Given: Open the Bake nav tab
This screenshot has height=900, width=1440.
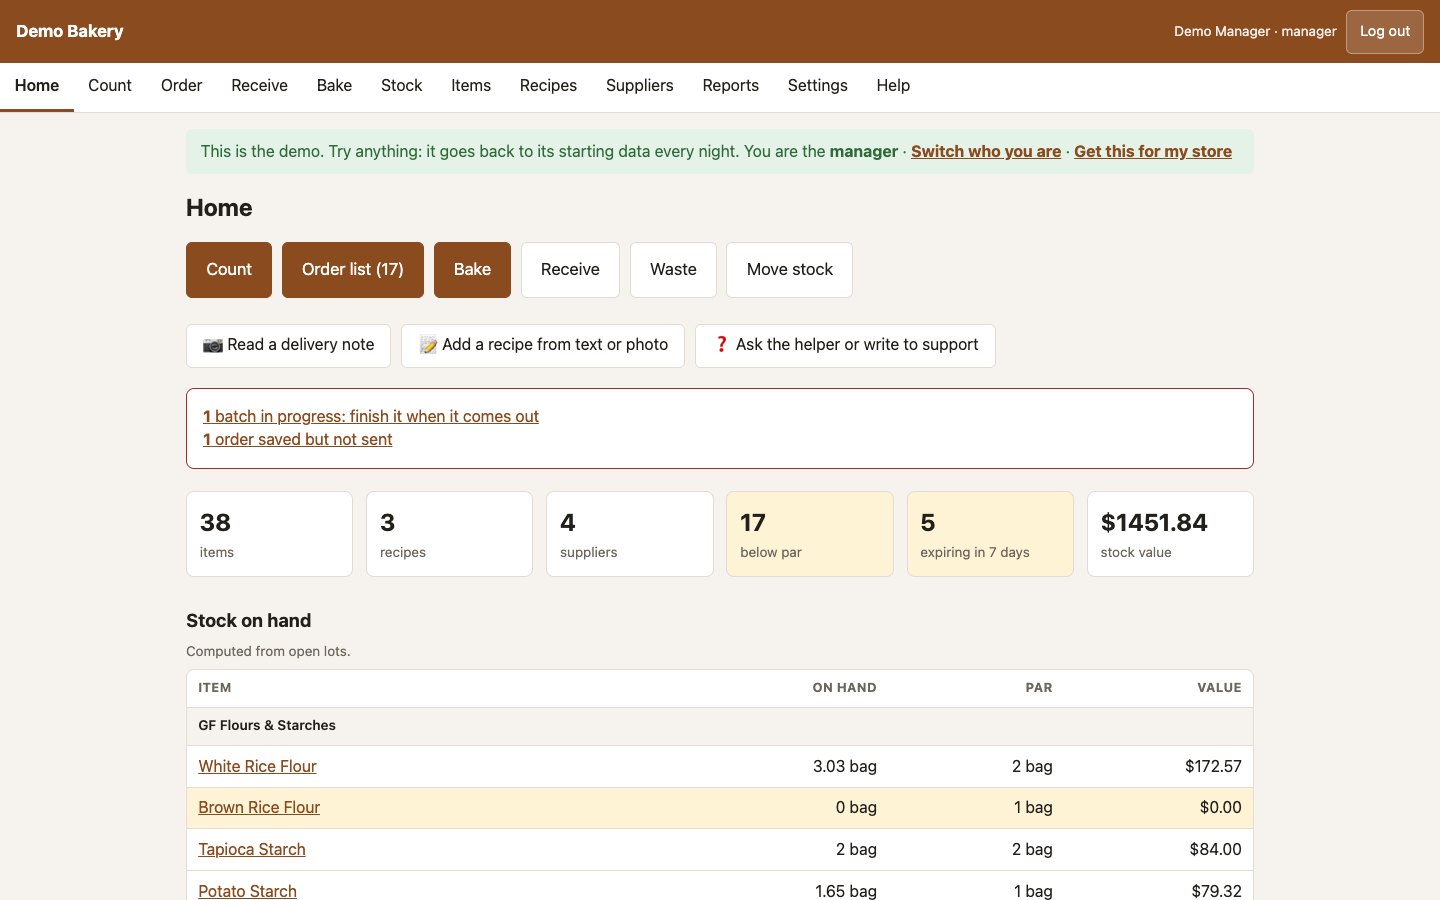Looking at the screenshot, I should (334, 86).
